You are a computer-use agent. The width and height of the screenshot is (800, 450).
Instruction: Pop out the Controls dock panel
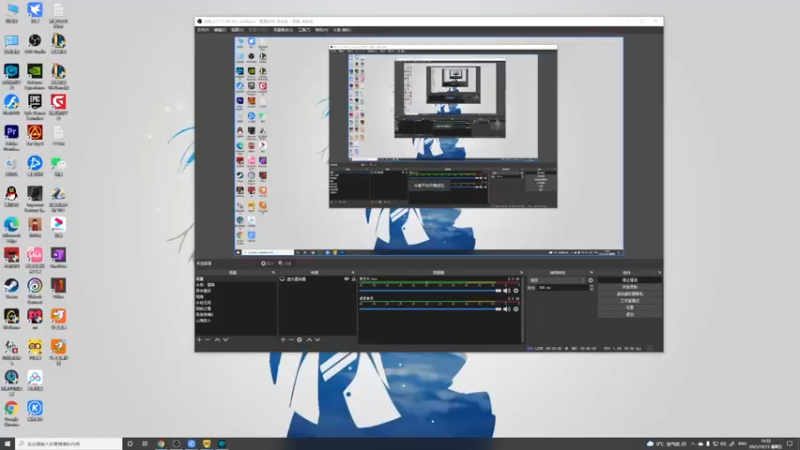pos(659,273)
